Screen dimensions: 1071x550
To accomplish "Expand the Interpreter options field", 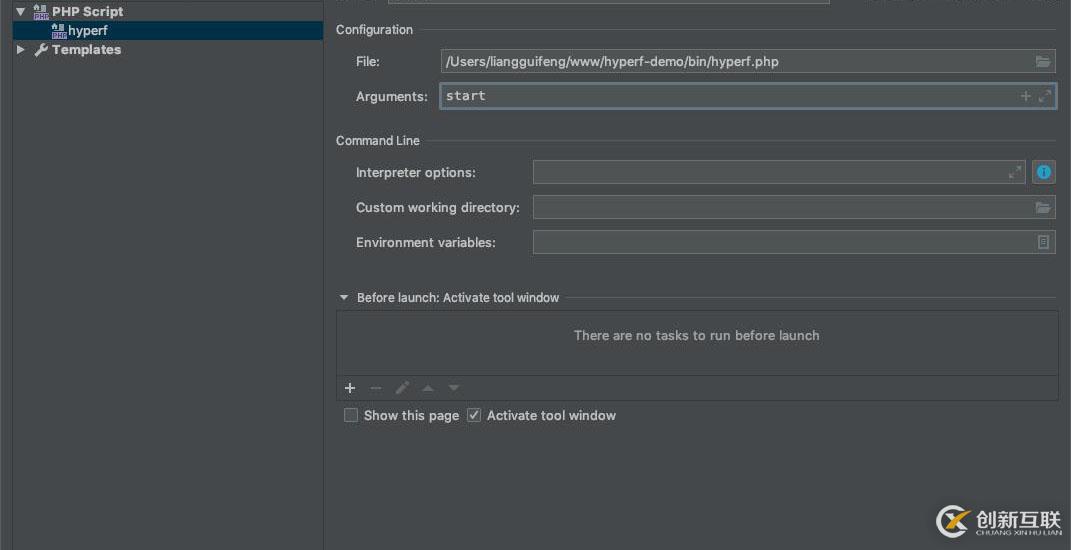I will pyautogui.click(x=1015, y=173).
